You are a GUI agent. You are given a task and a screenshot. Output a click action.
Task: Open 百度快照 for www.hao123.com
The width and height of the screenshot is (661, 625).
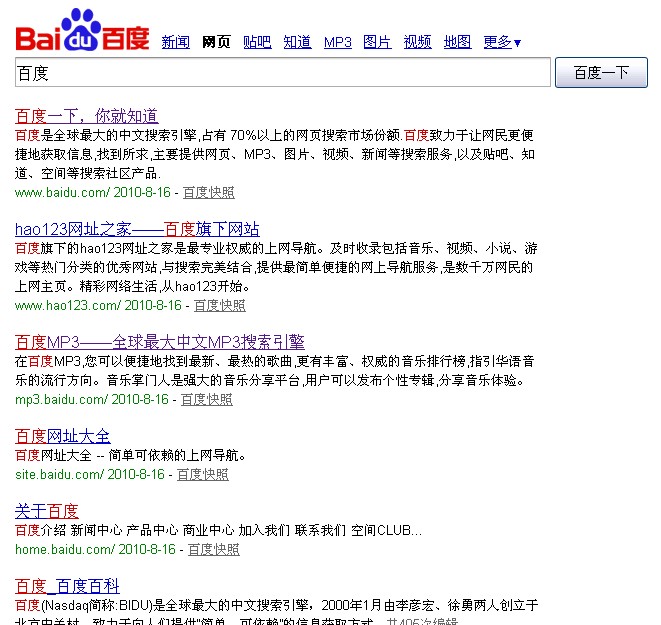pos(220,306)
